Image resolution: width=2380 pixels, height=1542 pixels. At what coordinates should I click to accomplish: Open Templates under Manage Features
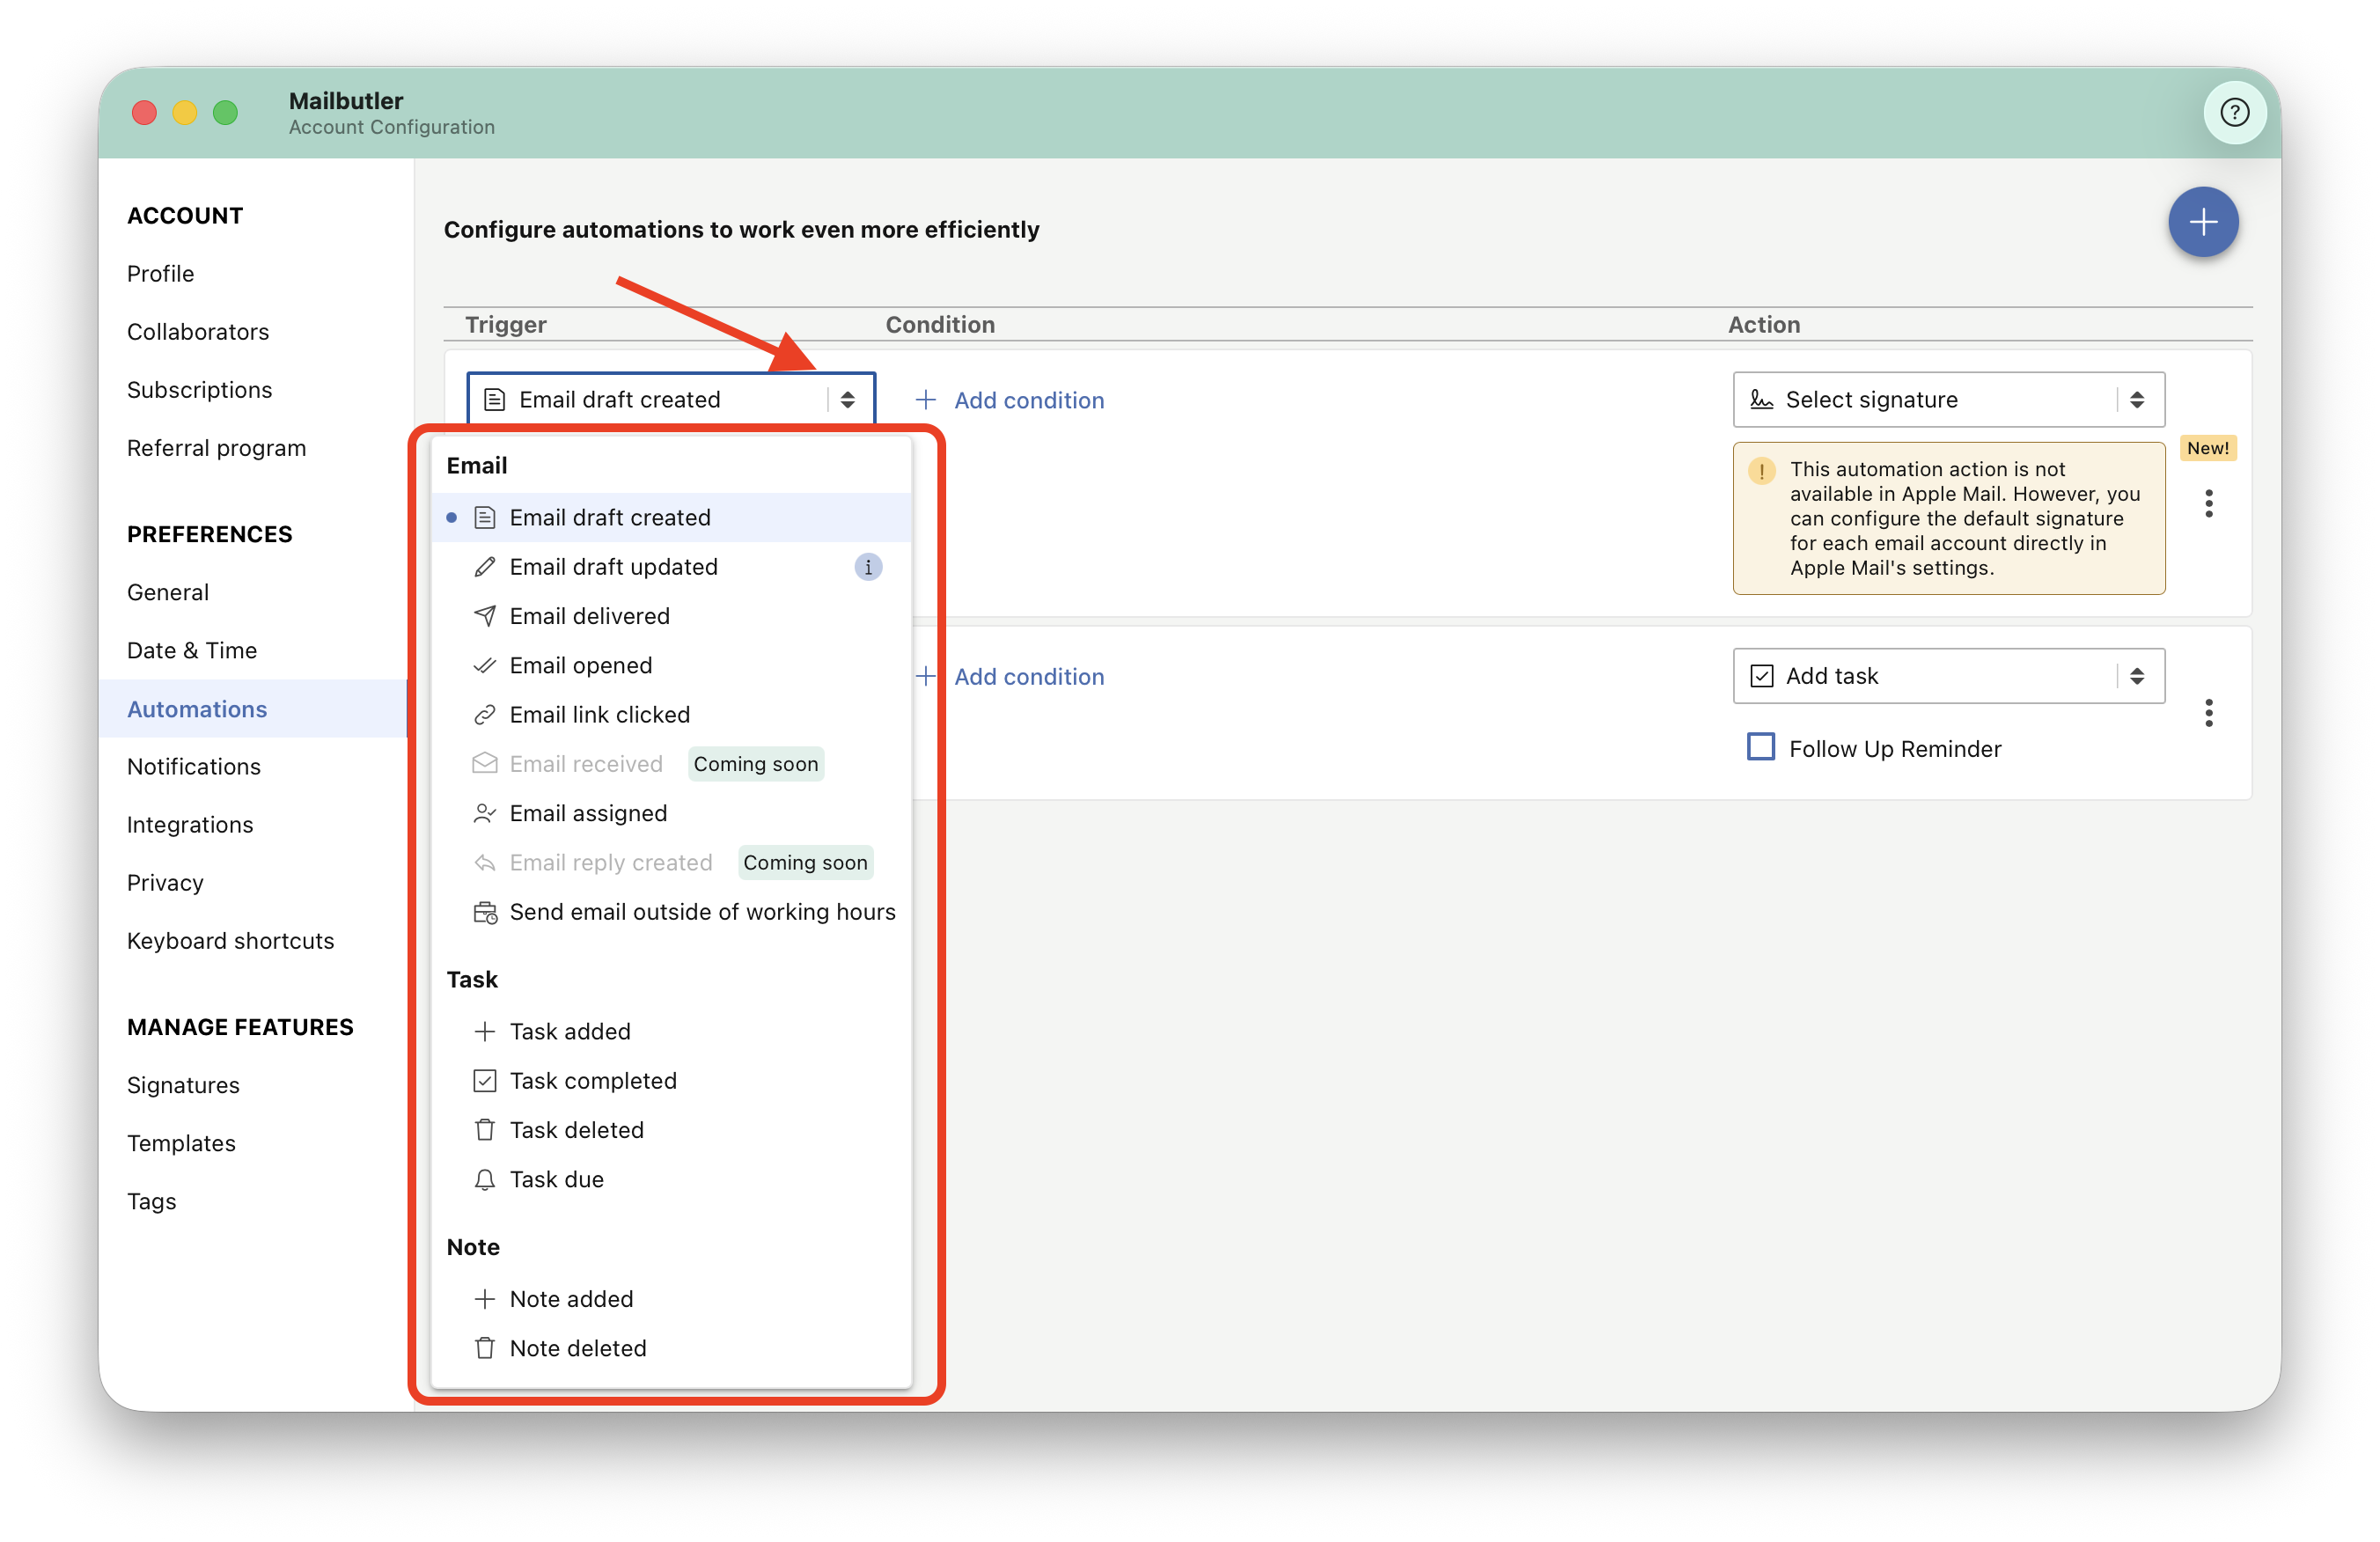[181, 1143]
